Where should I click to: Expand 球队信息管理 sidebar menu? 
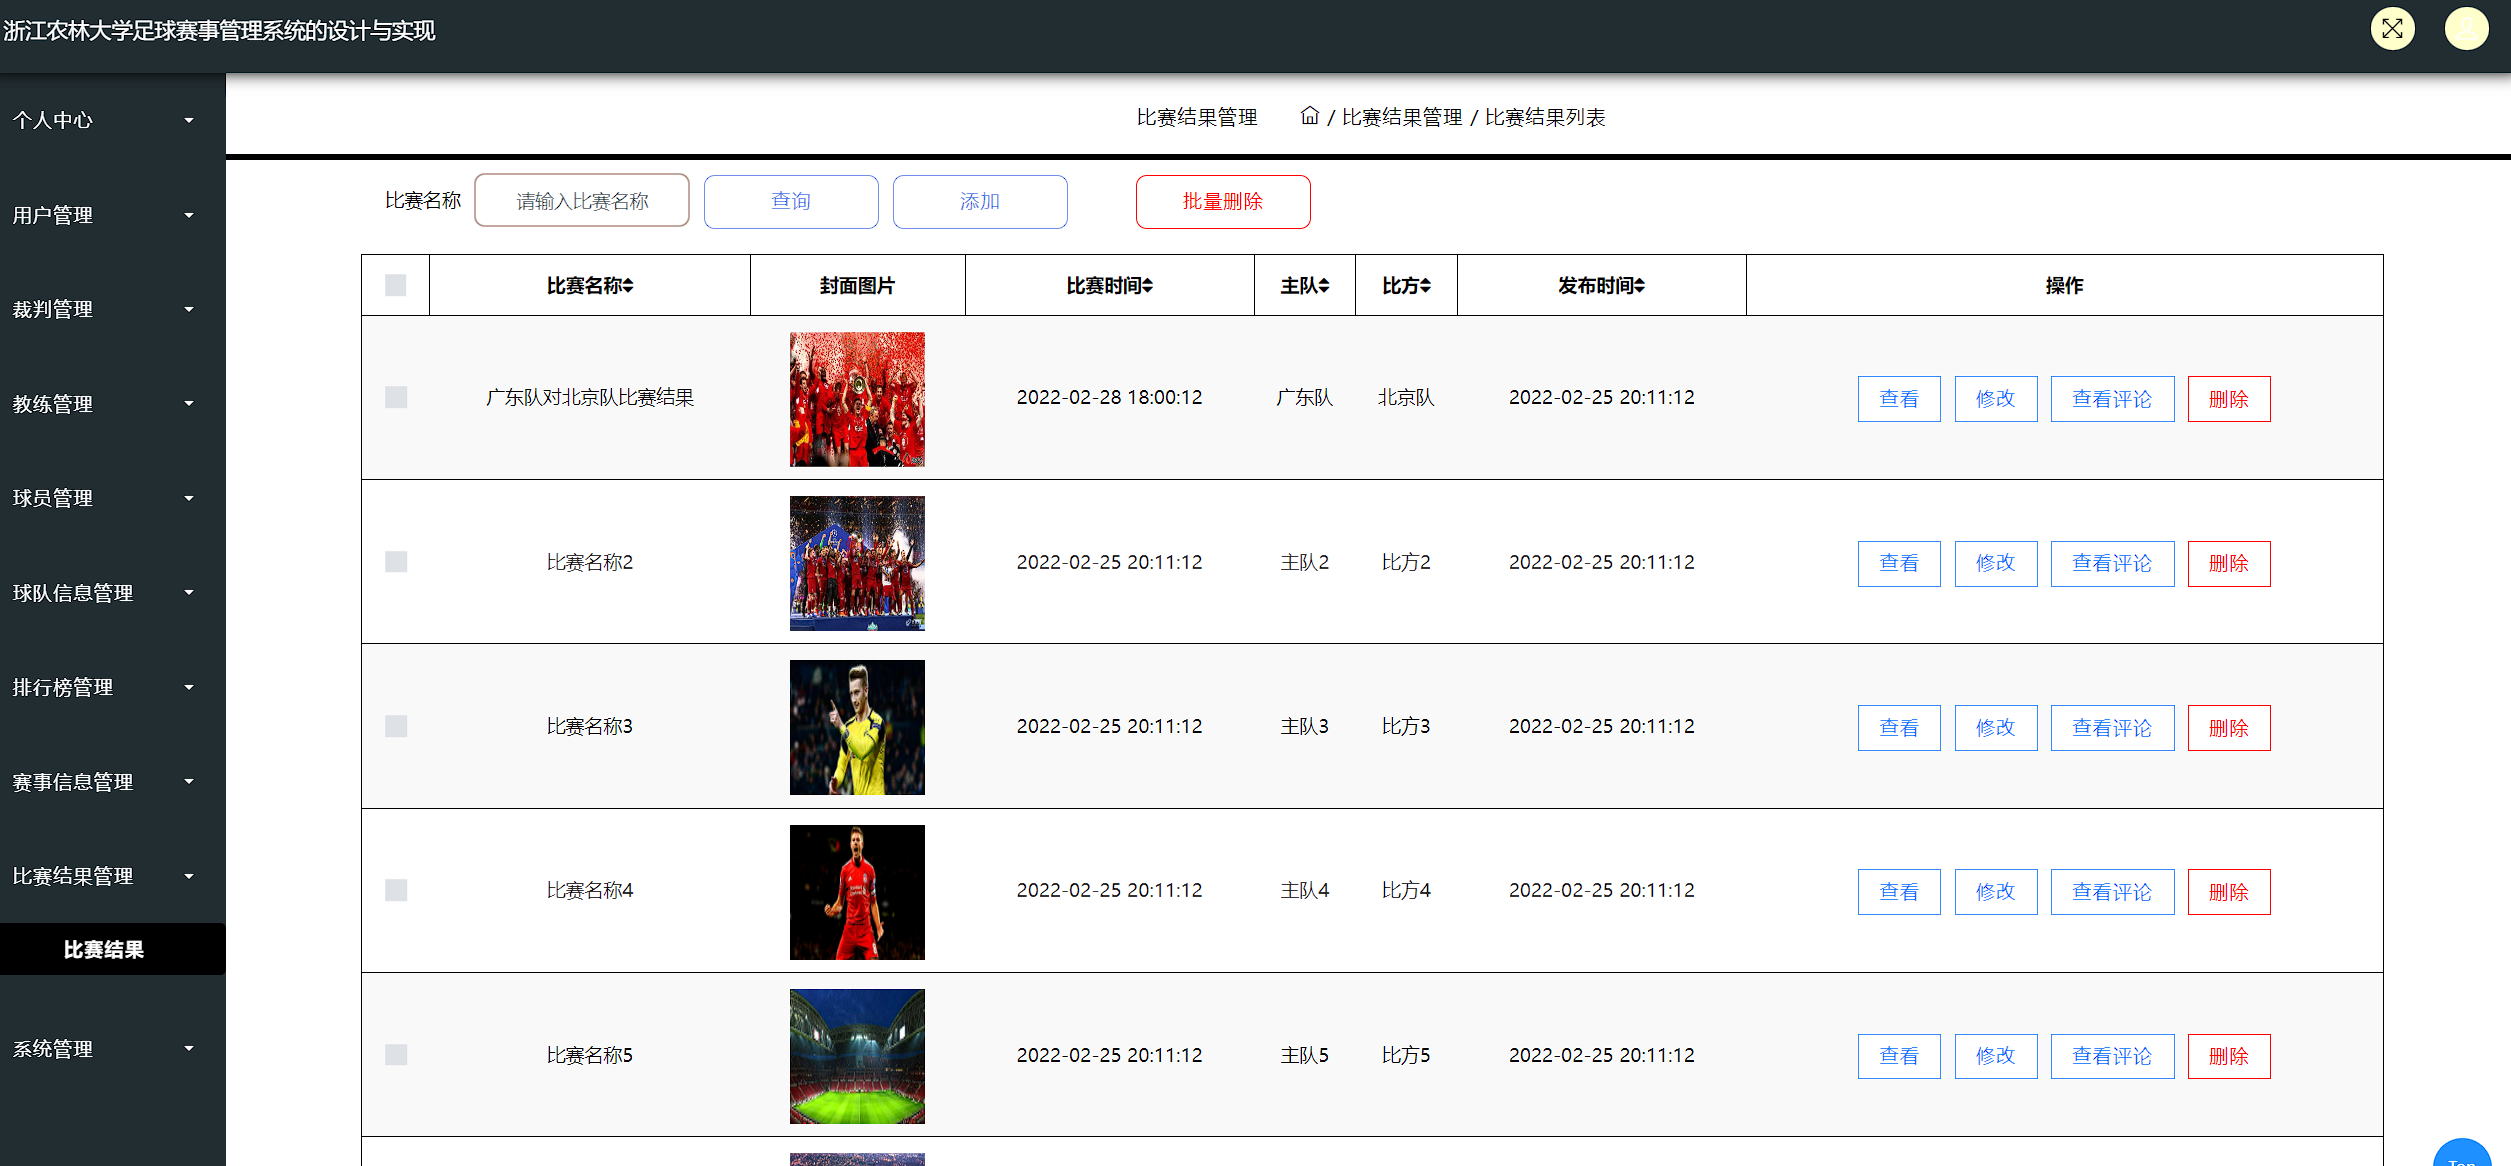[103, 593]
